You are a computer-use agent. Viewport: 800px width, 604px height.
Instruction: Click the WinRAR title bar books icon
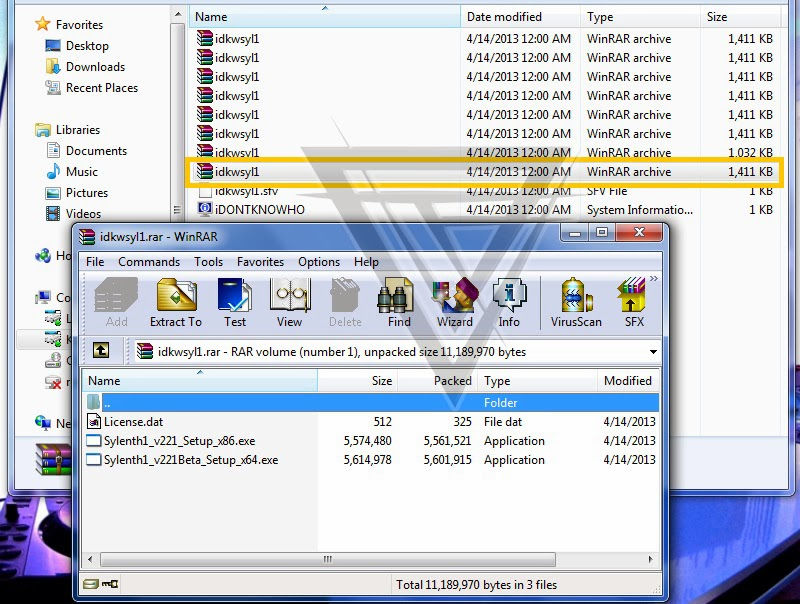(x=87, y=237)
